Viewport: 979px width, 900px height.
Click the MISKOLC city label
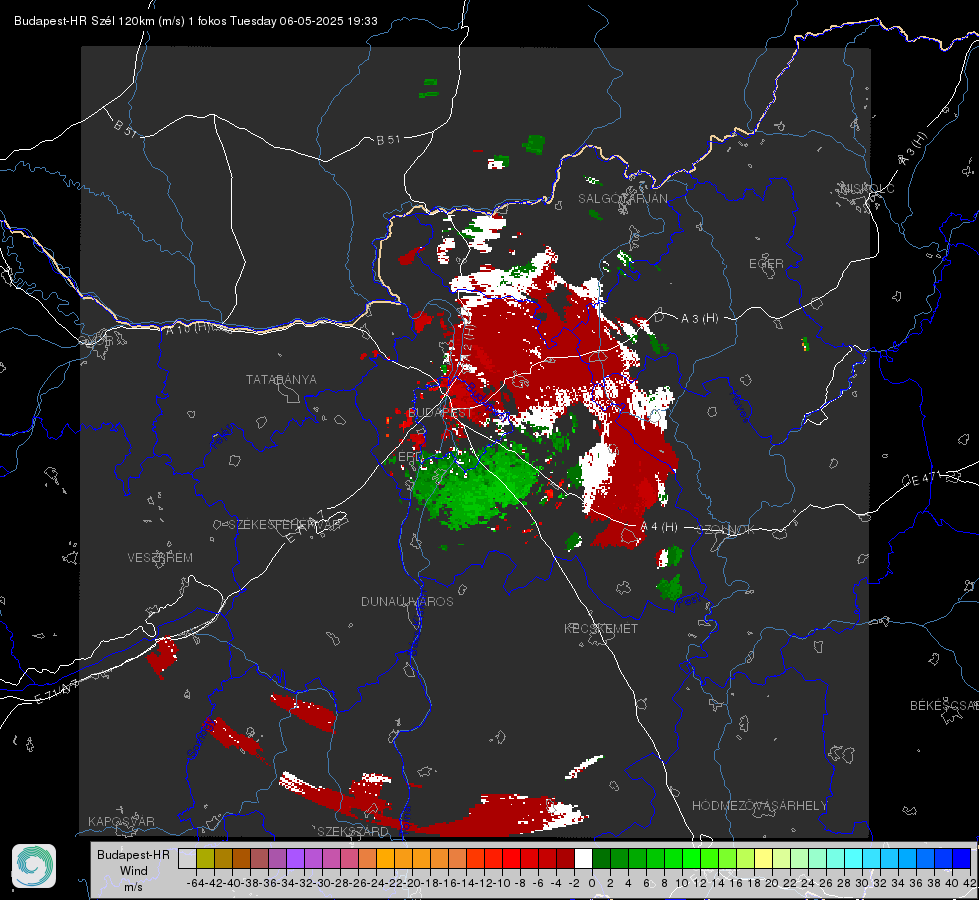click(867, 188)
